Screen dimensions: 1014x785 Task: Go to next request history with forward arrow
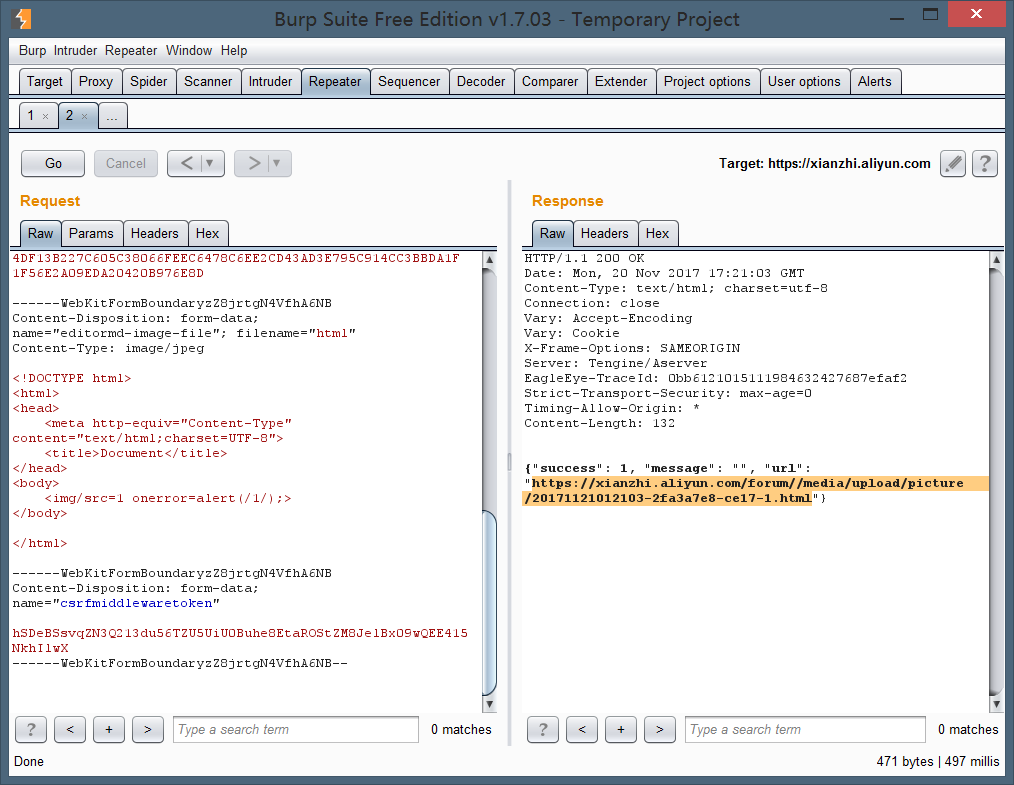click(x=254, y=164)
